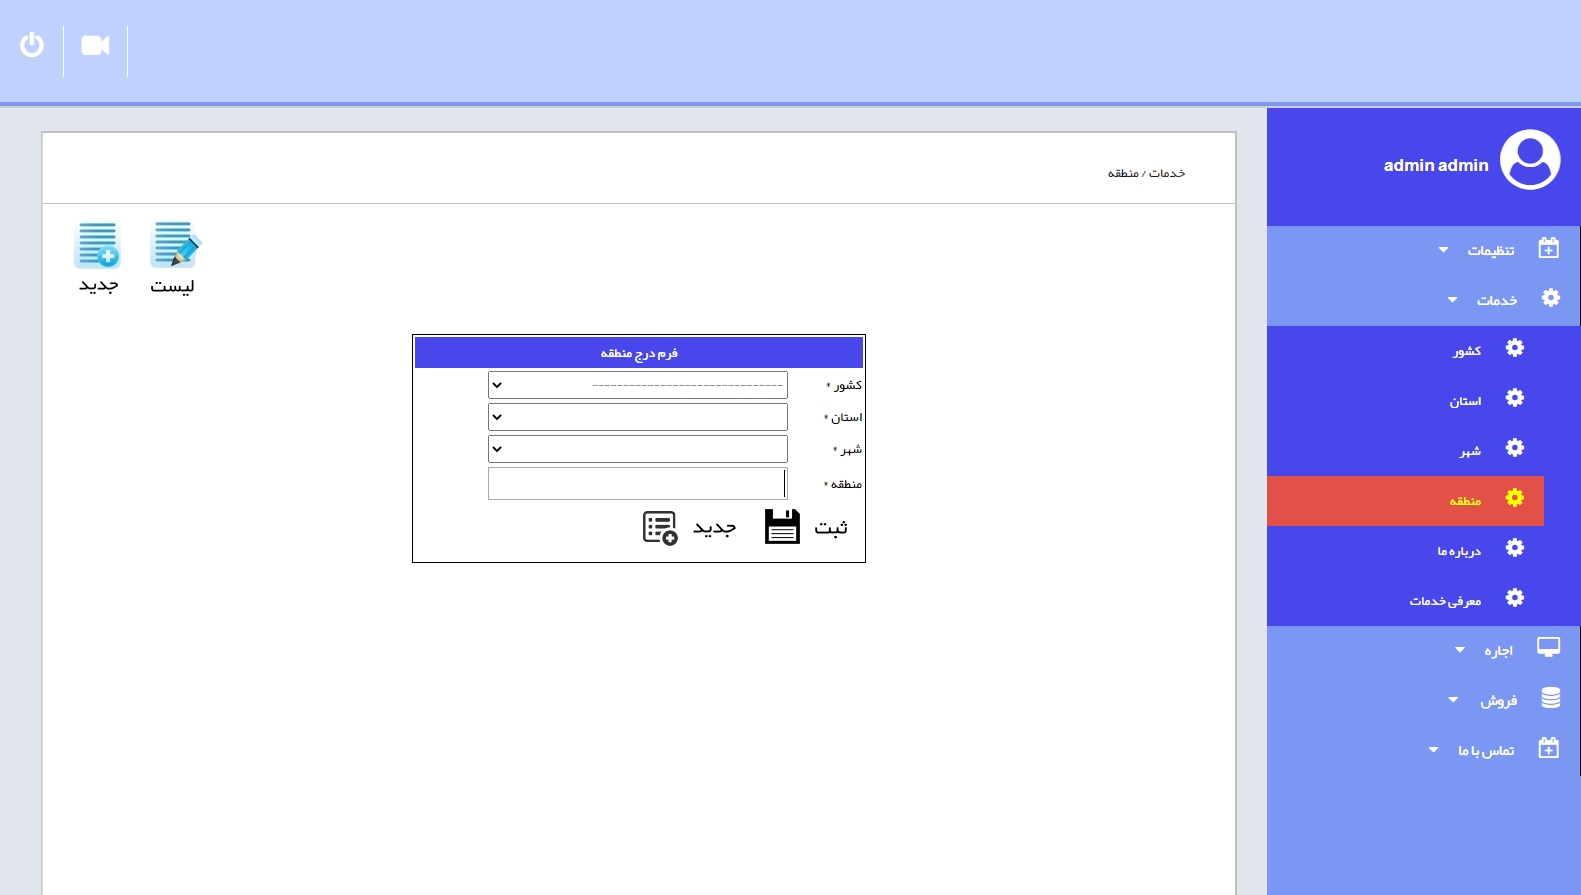Click the gear icon beside کشور
1581x895 pixels.
pyautogui.click(x=1515, y=348)
